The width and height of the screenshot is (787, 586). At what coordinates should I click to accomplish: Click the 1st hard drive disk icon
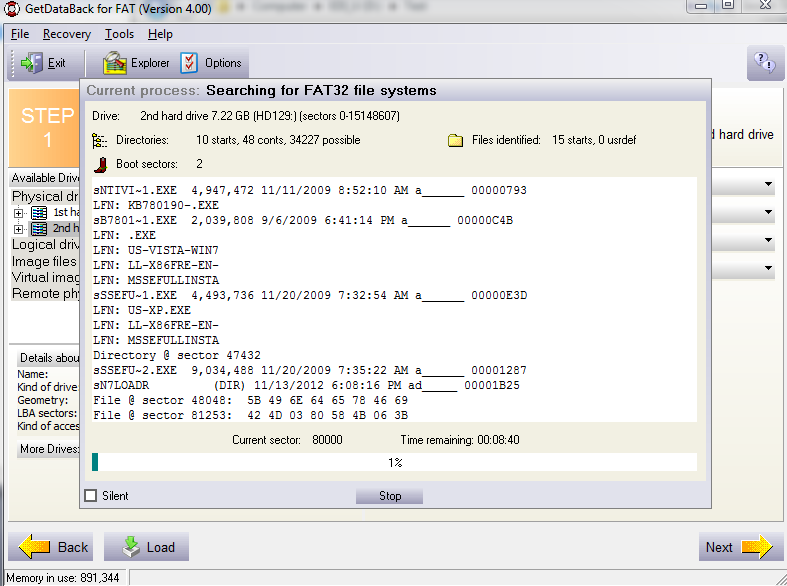(39, 213)
